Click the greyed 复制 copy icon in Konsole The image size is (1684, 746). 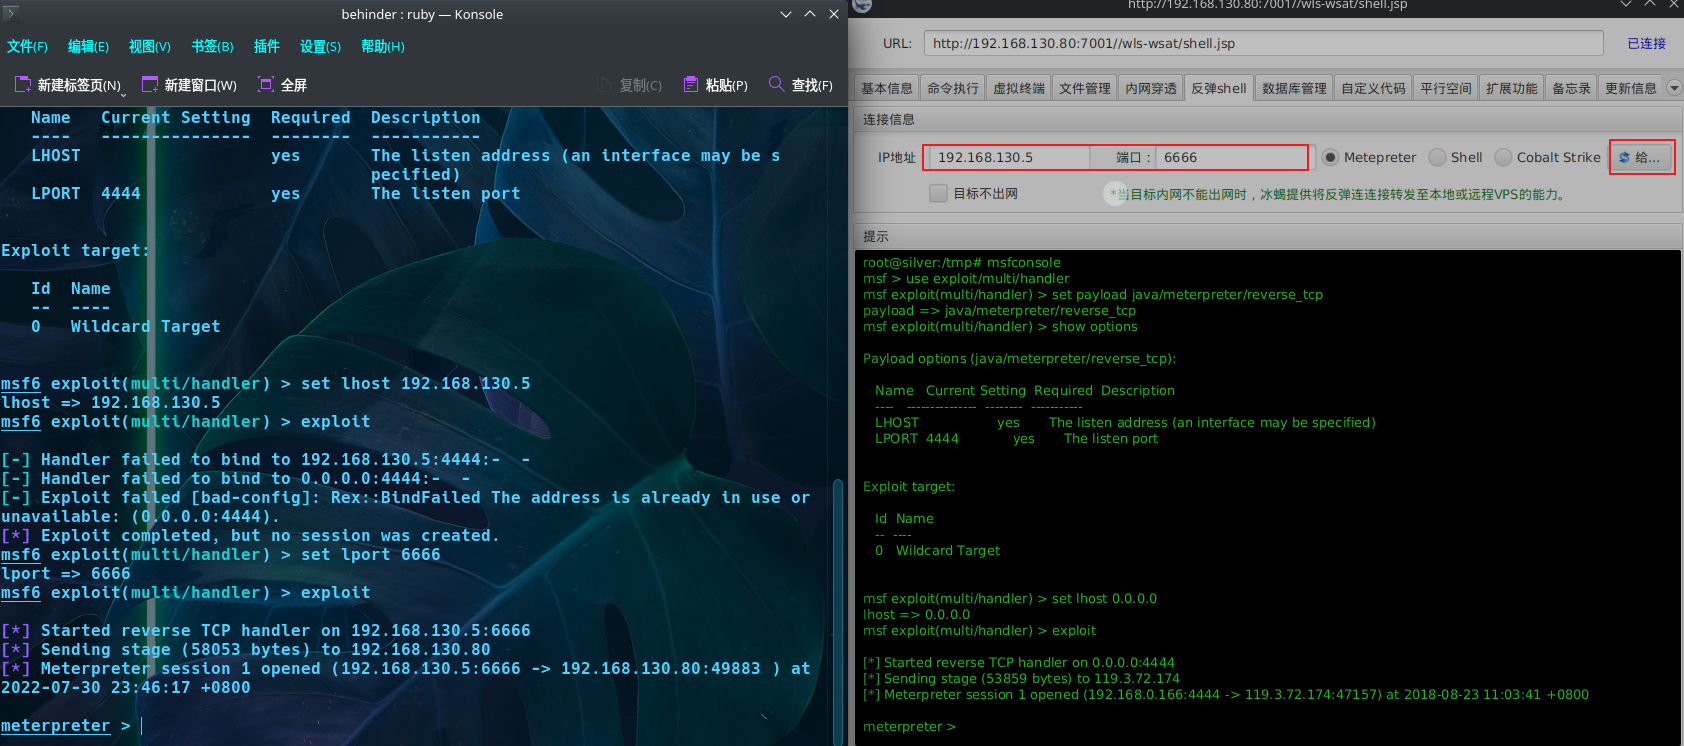click(x=604, y=85)
